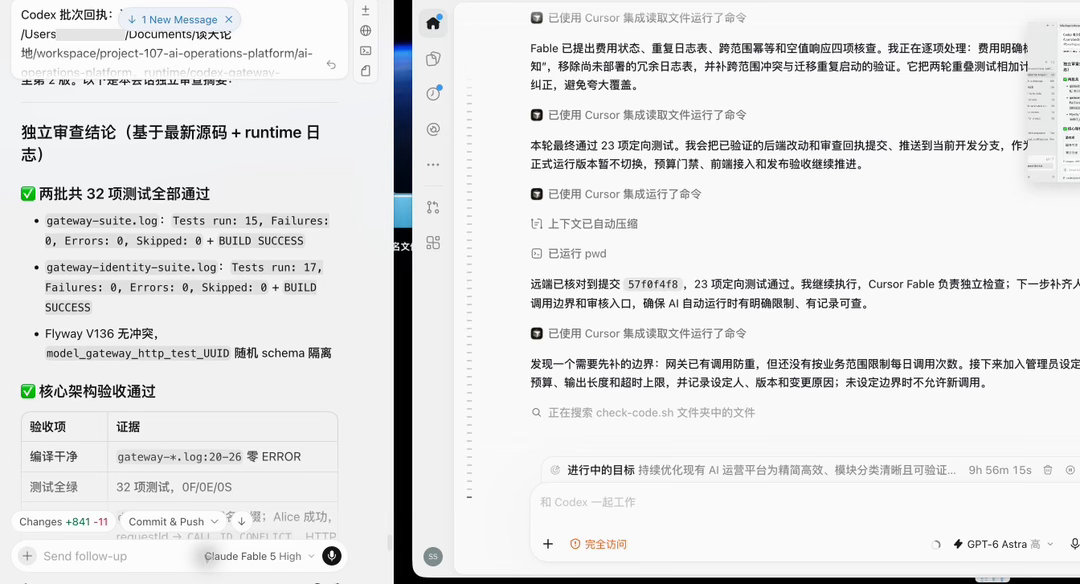
Task: Expand the 已使用 Cursor 集成运行了命令 row
Action: tap(616, 194)
